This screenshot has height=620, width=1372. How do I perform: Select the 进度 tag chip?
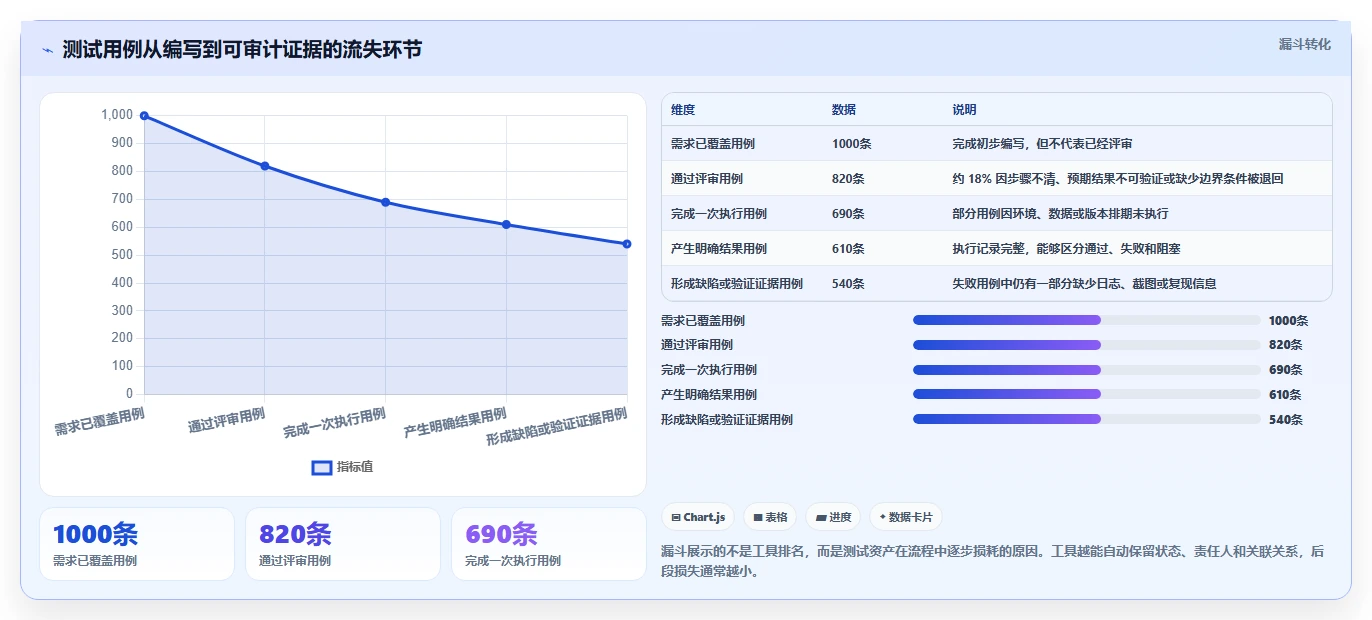(x=833, y=517)
